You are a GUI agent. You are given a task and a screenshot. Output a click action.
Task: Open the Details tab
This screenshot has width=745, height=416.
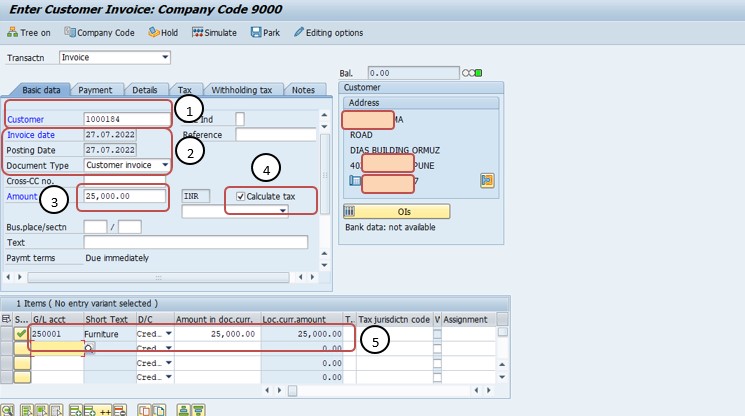145,90
